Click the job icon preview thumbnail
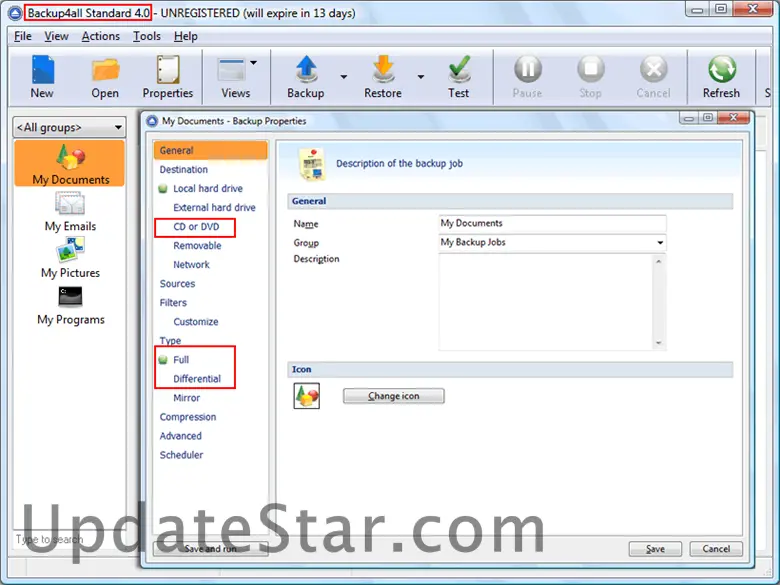 tap(306, 396)
